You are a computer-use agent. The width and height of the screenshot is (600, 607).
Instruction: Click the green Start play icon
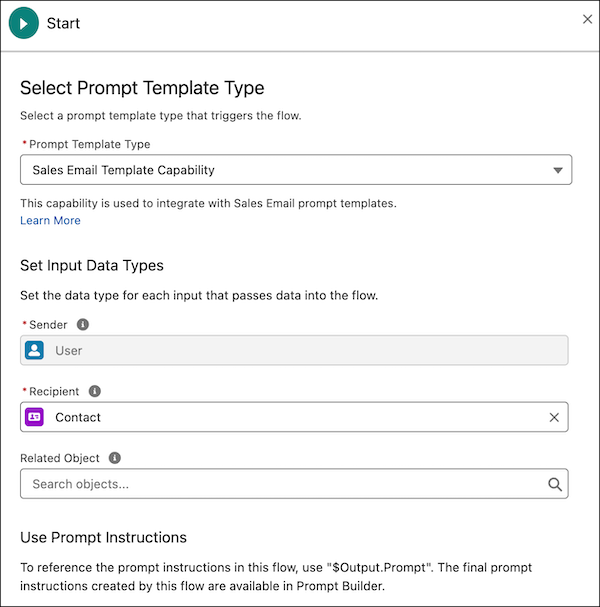[x=24, y=23]
